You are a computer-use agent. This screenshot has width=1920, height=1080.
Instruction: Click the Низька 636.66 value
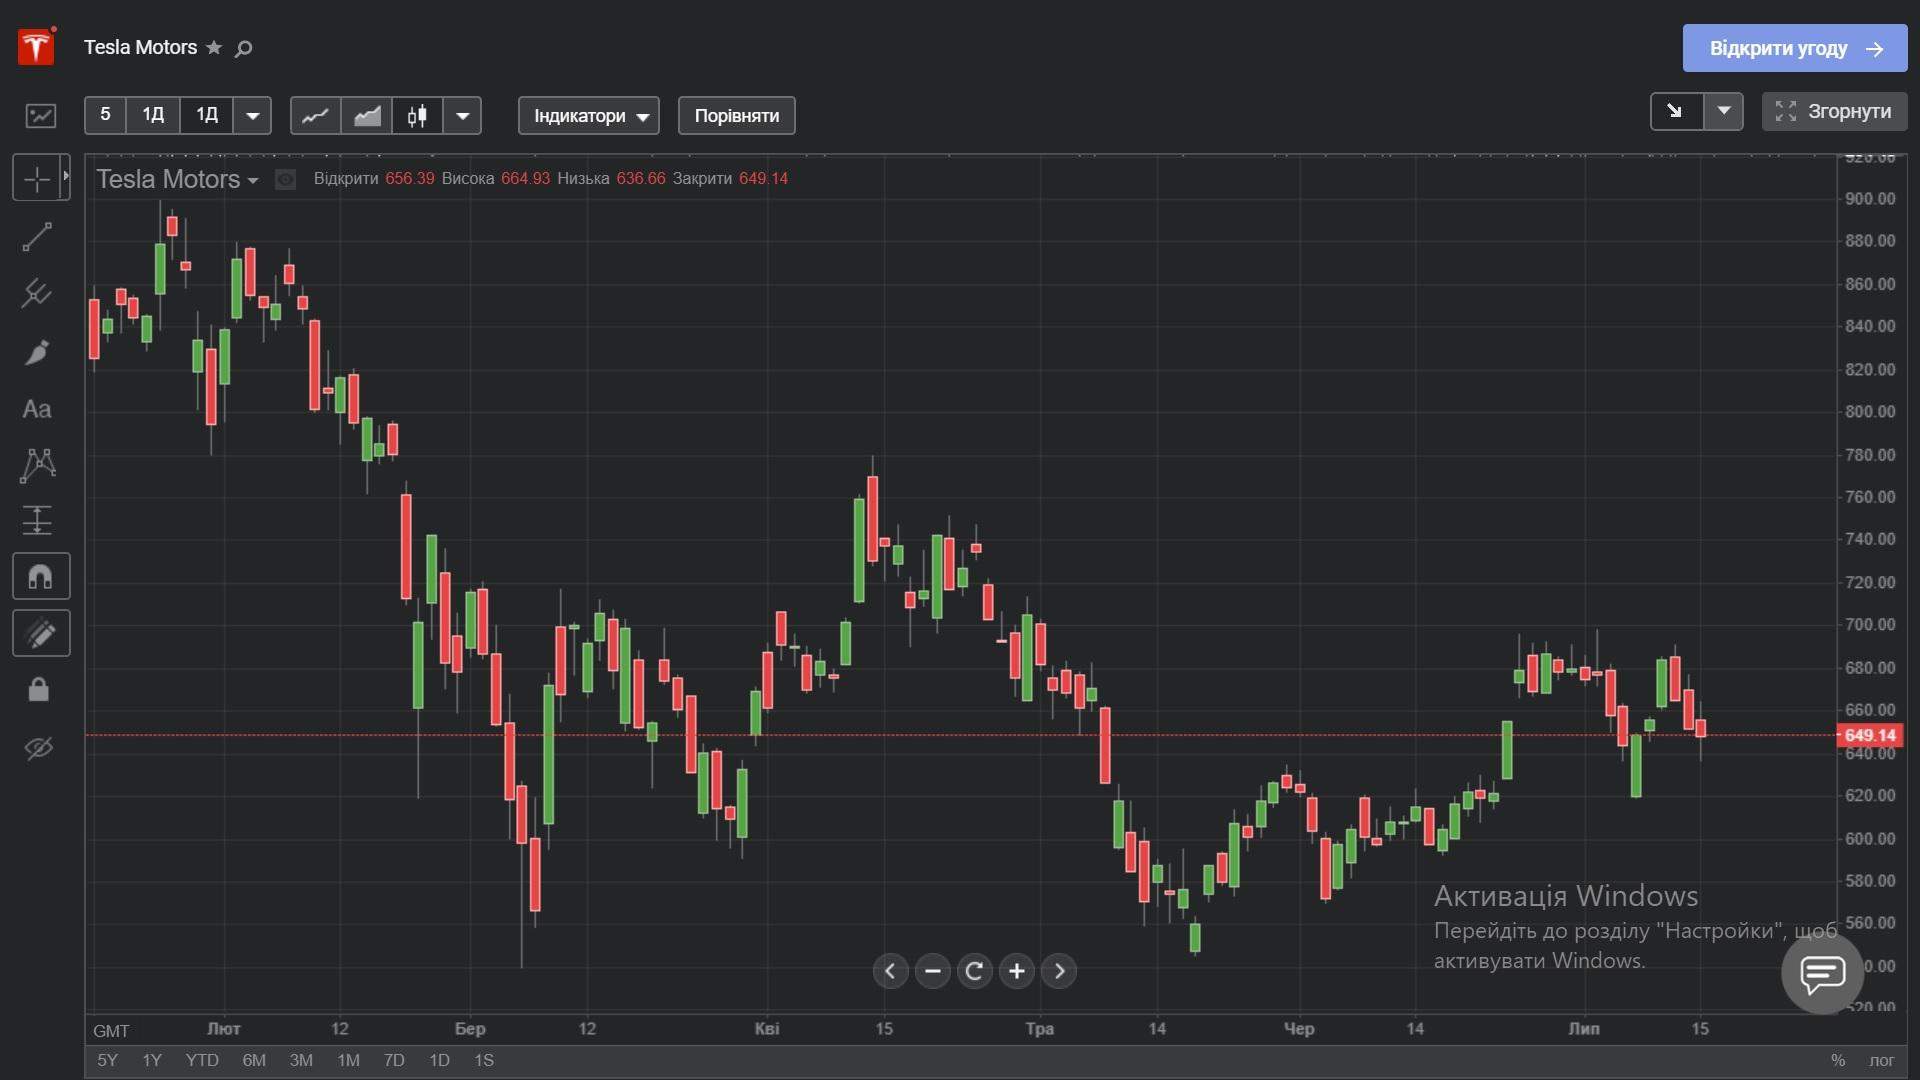click(x=641, y=179)
